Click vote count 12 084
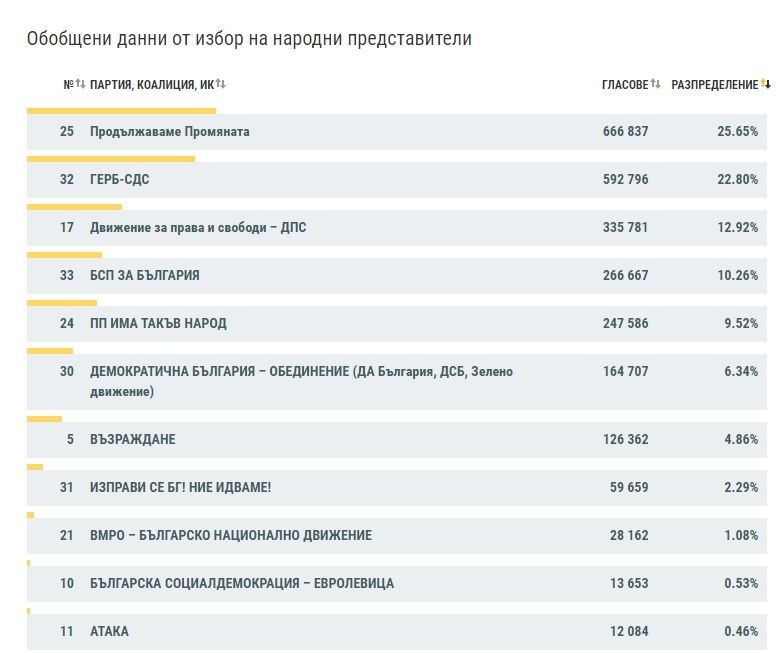The width and height of the screenshot is (784, 653). (629, 632)
